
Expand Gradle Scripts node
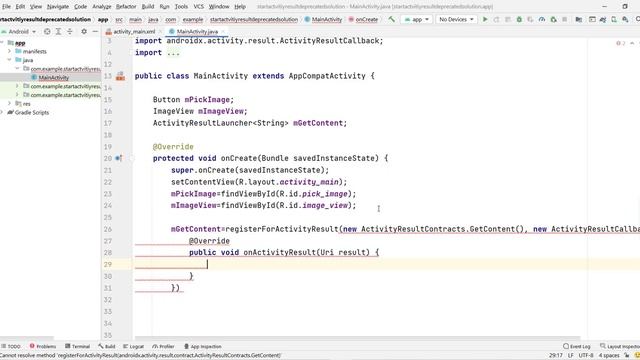click(x=2, y=112)
